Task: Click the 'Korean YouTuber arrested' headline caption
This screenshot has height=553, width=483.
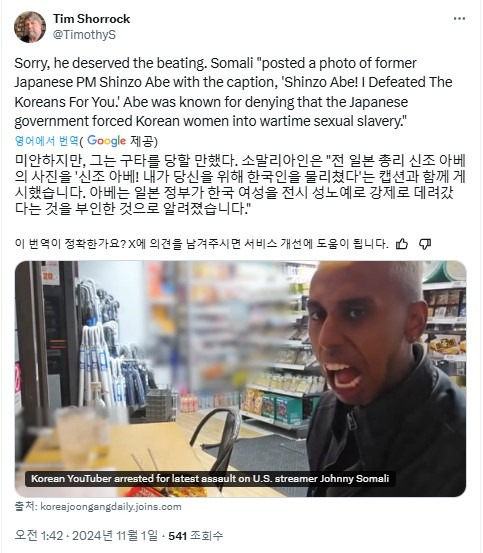Action: pos(210,479)
